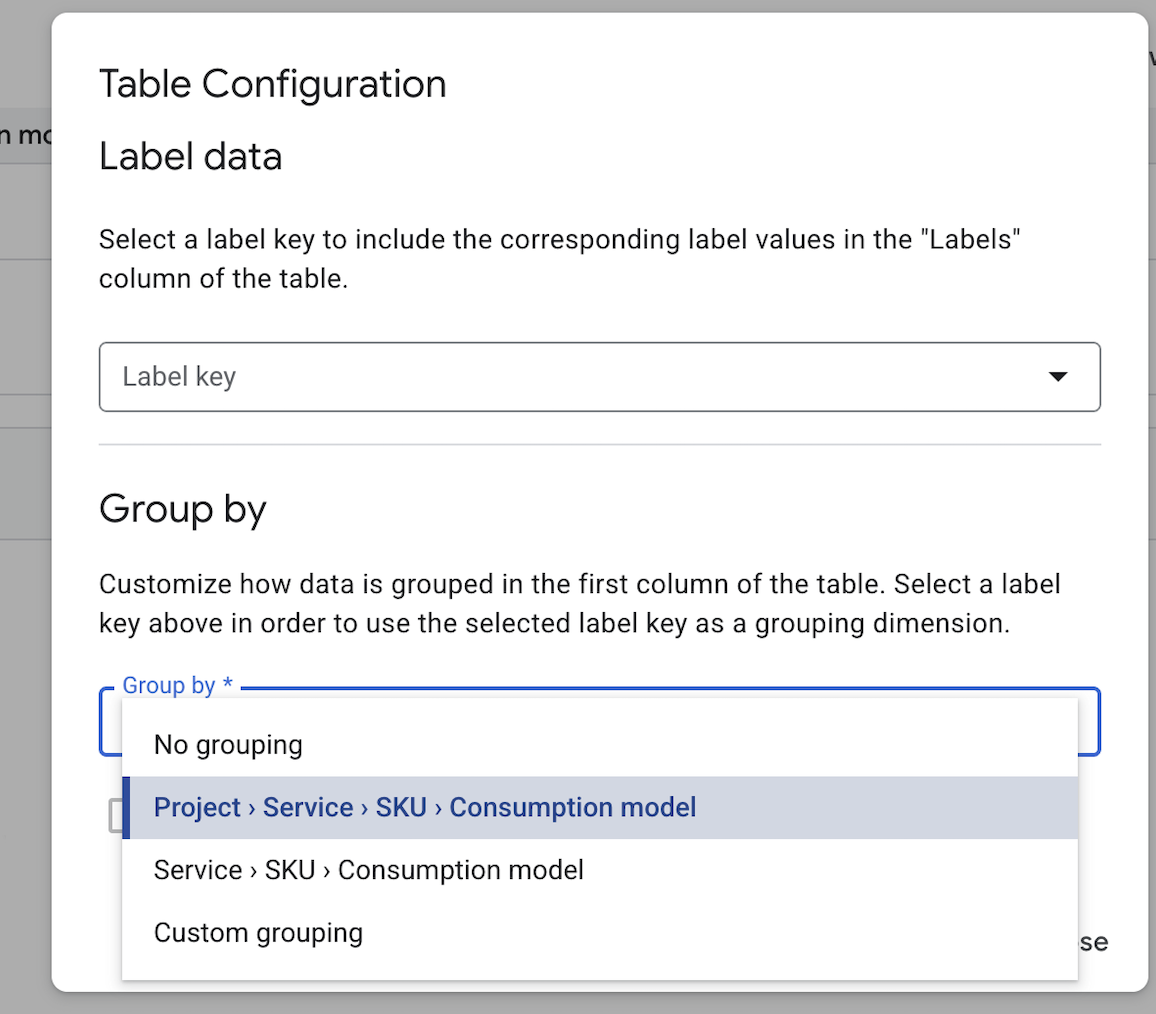The height and width of the screenshot is (1014, 1156).
Task: Click the required field asterisk on Group by
Action: [x=229, y=684]
